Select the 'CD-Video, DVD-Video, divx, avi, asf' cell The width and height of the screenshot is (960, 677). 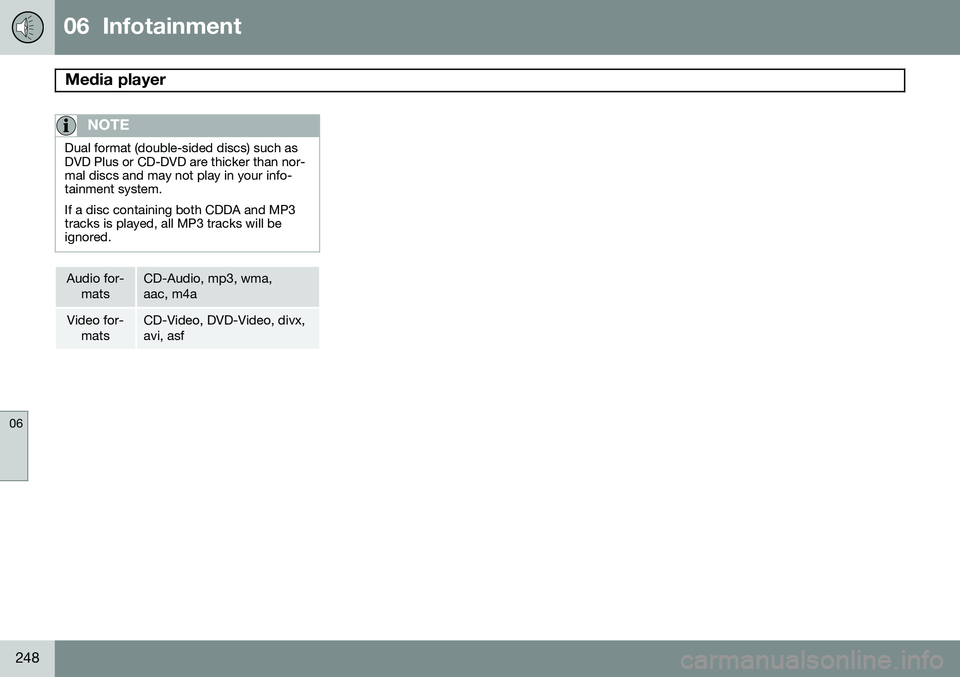pos(228,328)
